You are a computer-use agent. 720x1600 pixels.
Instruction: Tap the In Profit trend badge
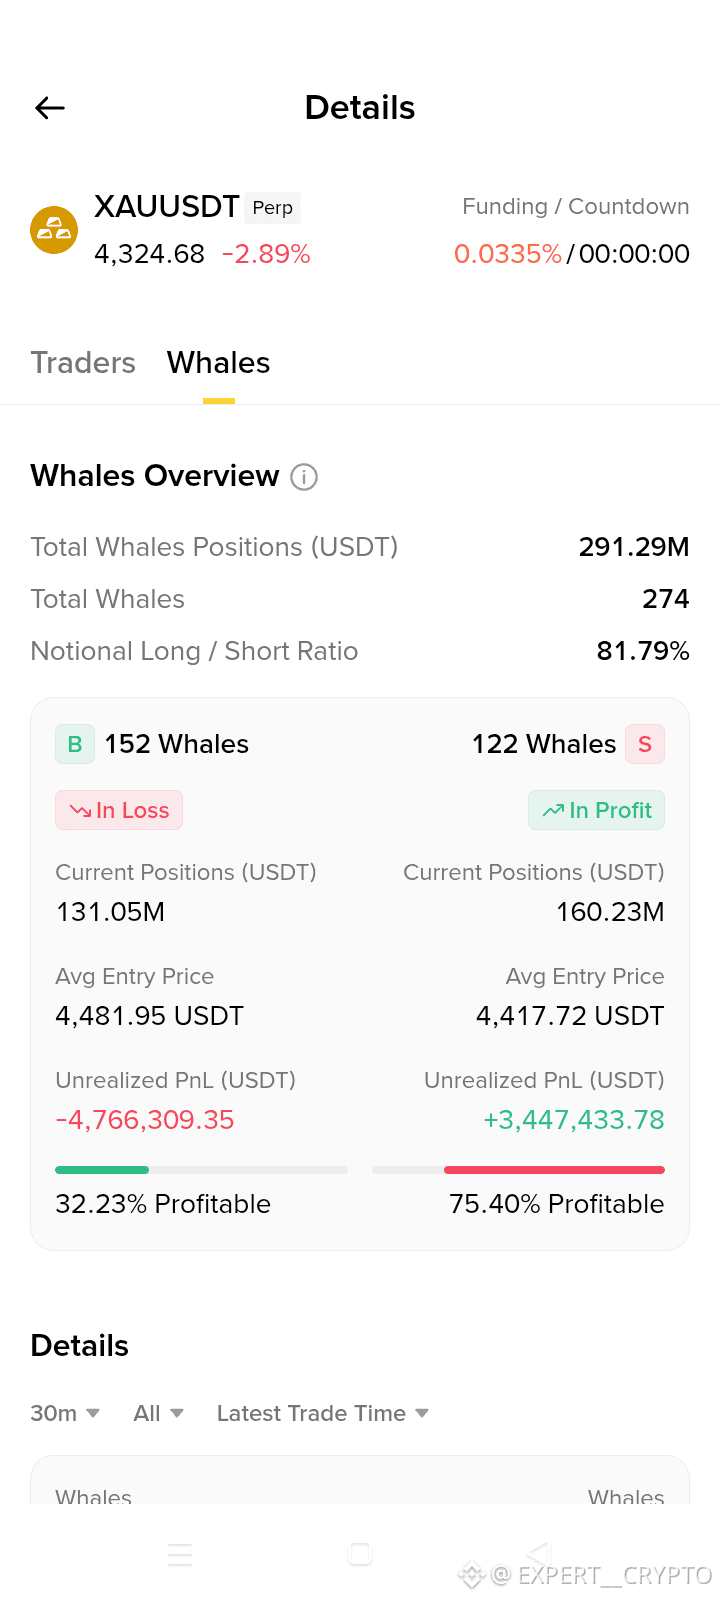[x=596, y=810]
